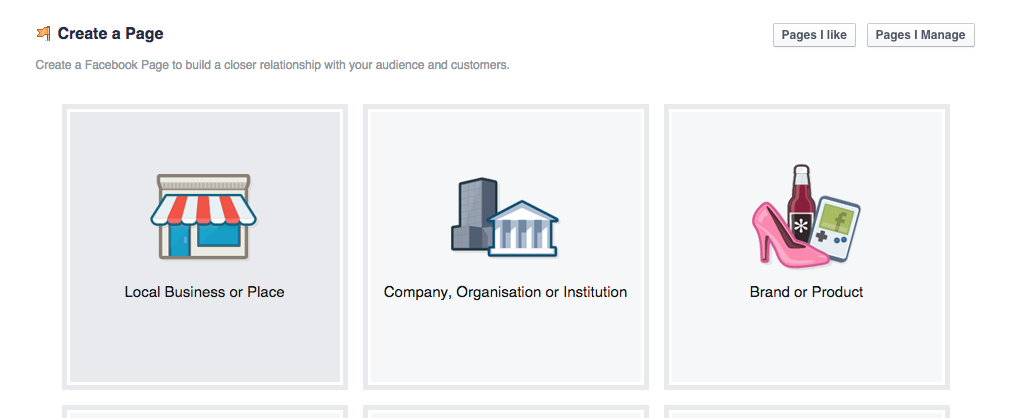Click the Create a Page heading
Screen dimensions: 1015x418
(x=110, y=34)
